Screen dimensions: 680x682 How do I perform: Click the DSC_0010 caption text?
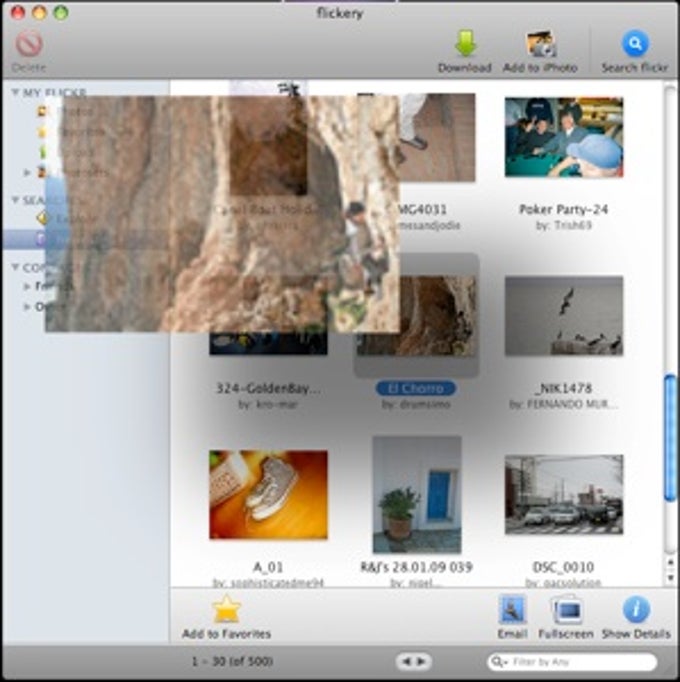click(x=563, y=567)
